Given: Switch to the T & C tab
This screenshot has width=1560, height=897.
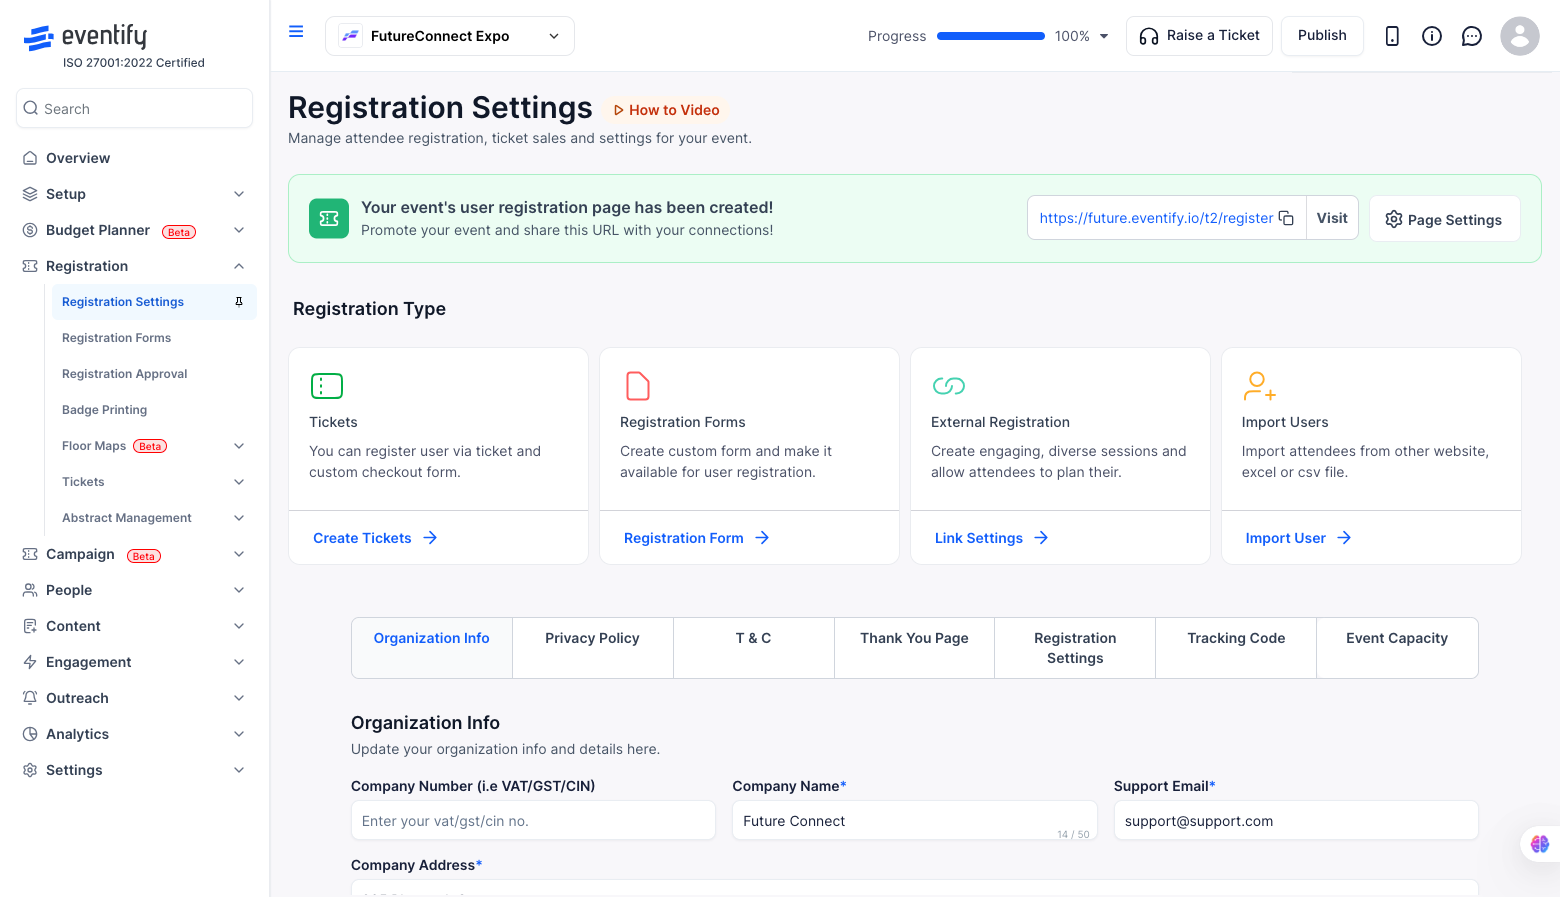Looking at the screenshot, I should pos(754,648).
